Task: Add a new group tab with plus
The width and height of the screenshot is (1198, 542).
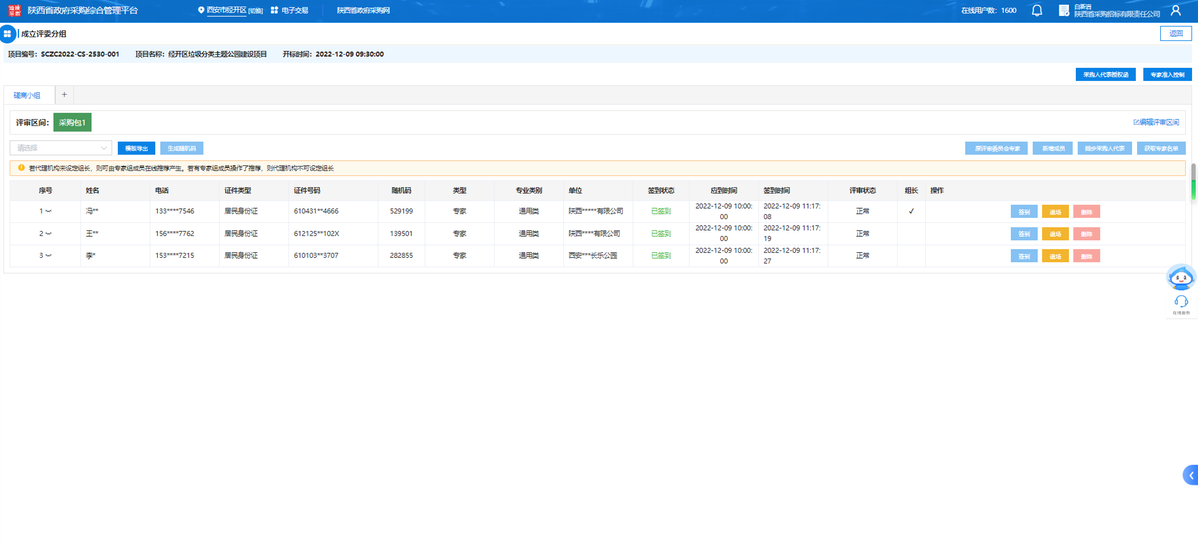Action: coord(64,95)
